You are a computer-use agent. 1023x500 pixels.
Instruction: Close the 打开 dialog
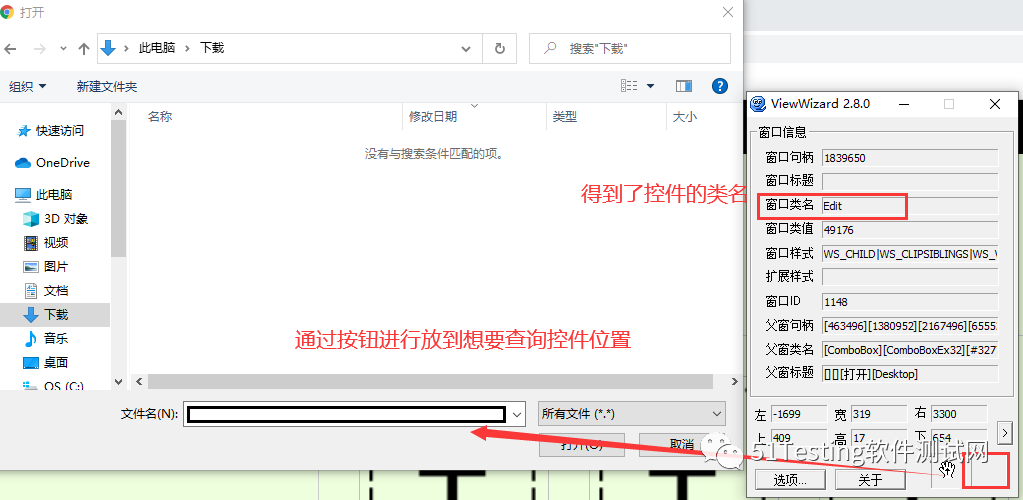coord(729,11)
